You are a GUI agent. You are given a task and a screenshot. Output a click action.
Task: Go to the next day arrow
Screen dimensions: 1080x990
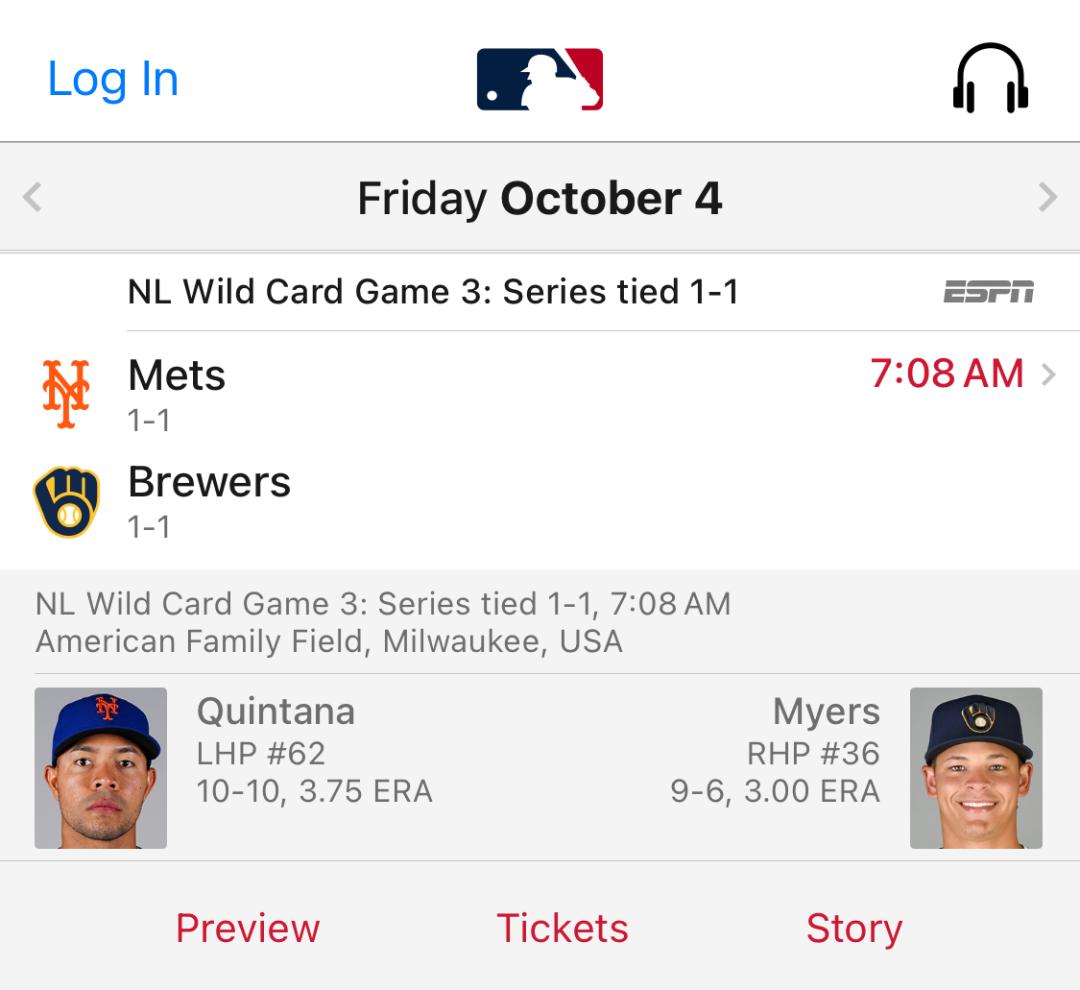click(1048, 197)
